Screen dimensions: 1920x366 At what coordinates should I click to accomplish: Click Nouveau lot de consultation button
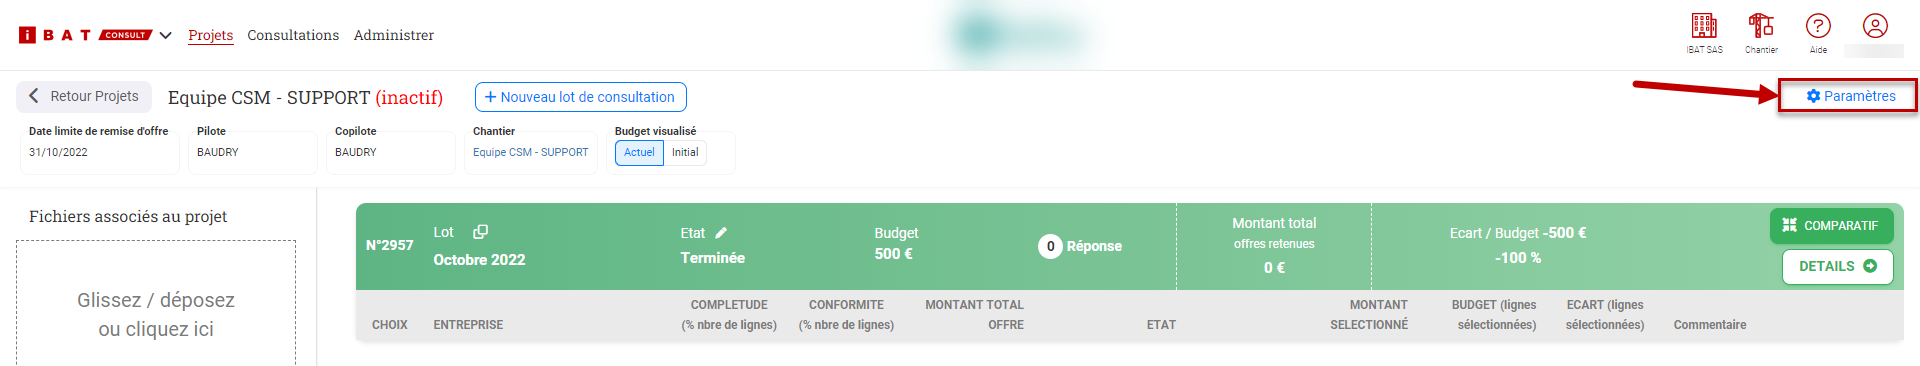580,97
